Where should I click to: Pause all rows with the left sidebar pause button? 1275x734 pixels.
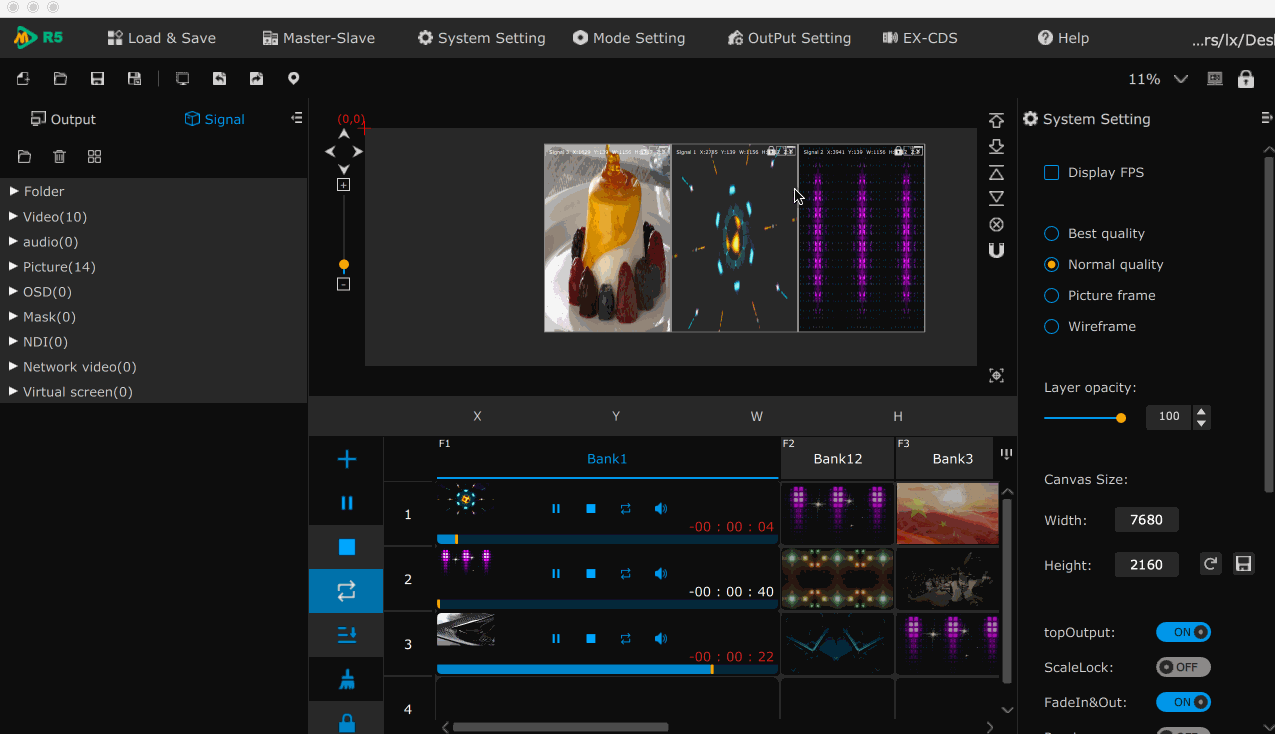(x=346, y=503)
